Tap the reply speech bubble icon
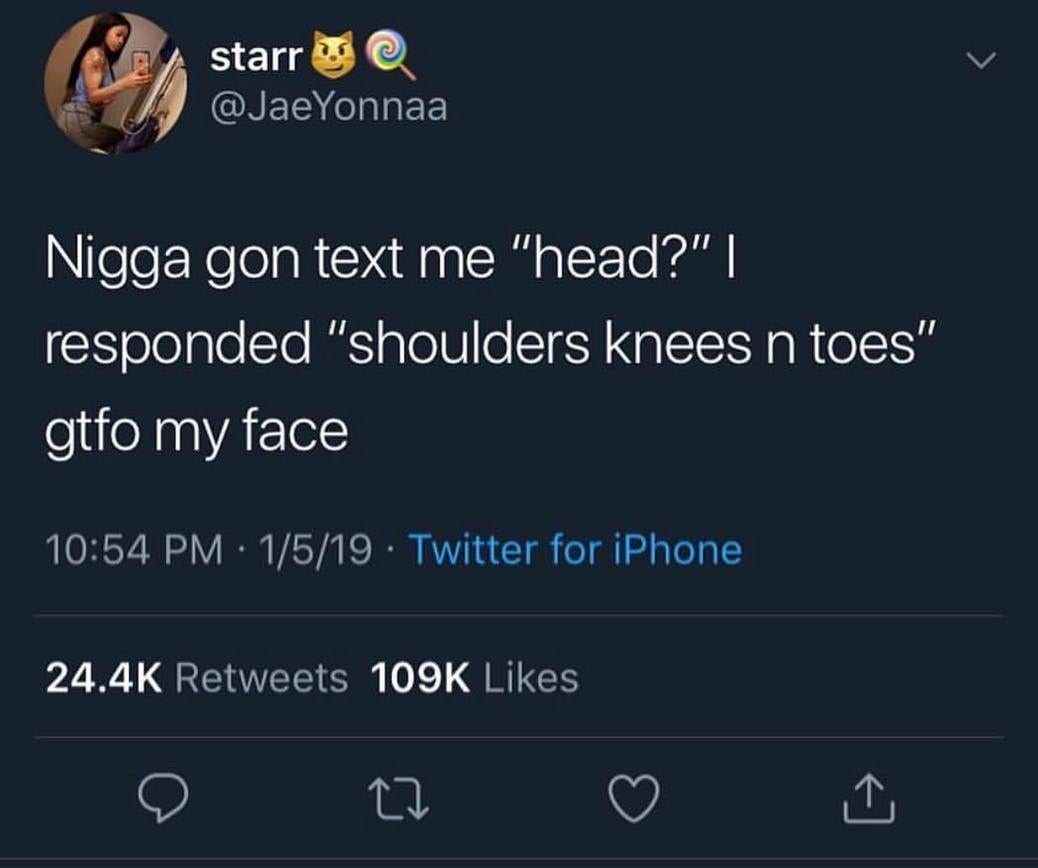The image size is (1038, 868). coord(163,797)
